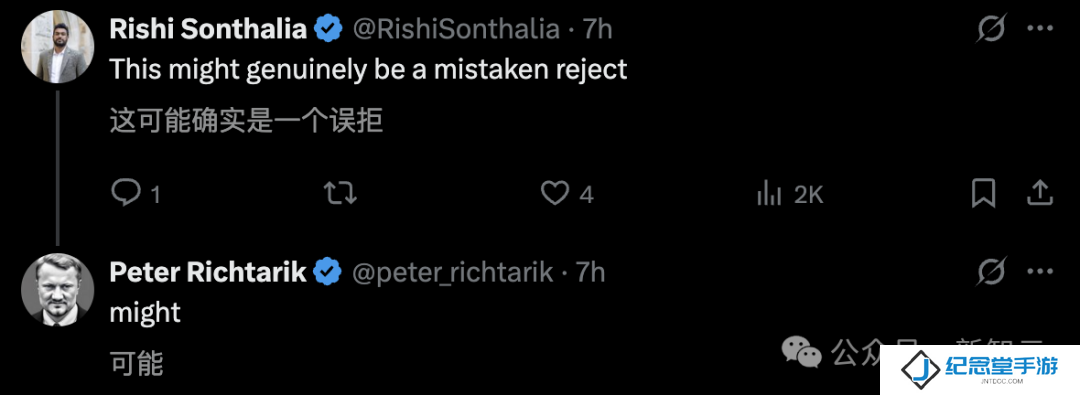Click Rishi Sonthalia's verified badge

click(x=328, y=29)
